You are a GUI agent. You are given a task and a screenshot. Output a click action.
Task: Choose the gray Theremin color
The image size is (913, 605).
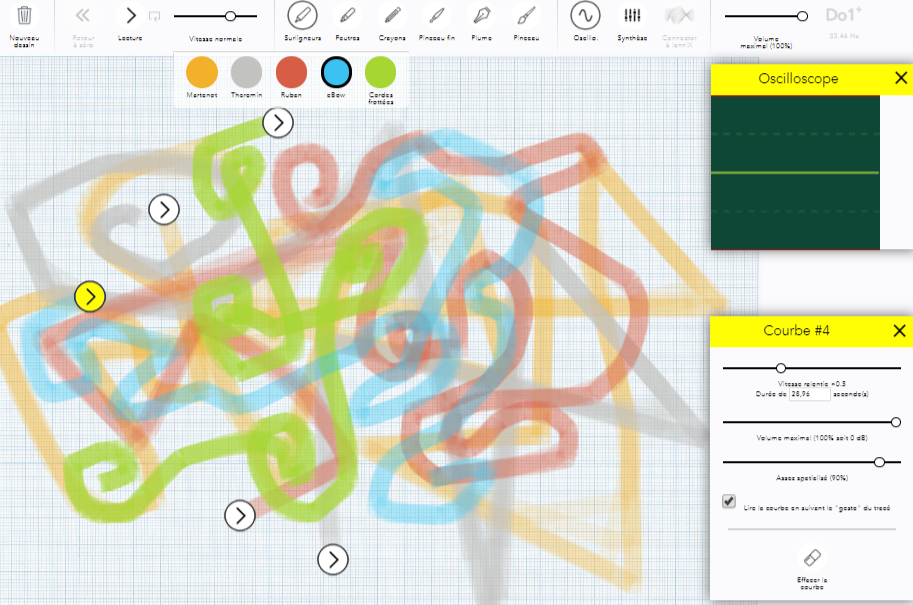(x=246, y=72)
